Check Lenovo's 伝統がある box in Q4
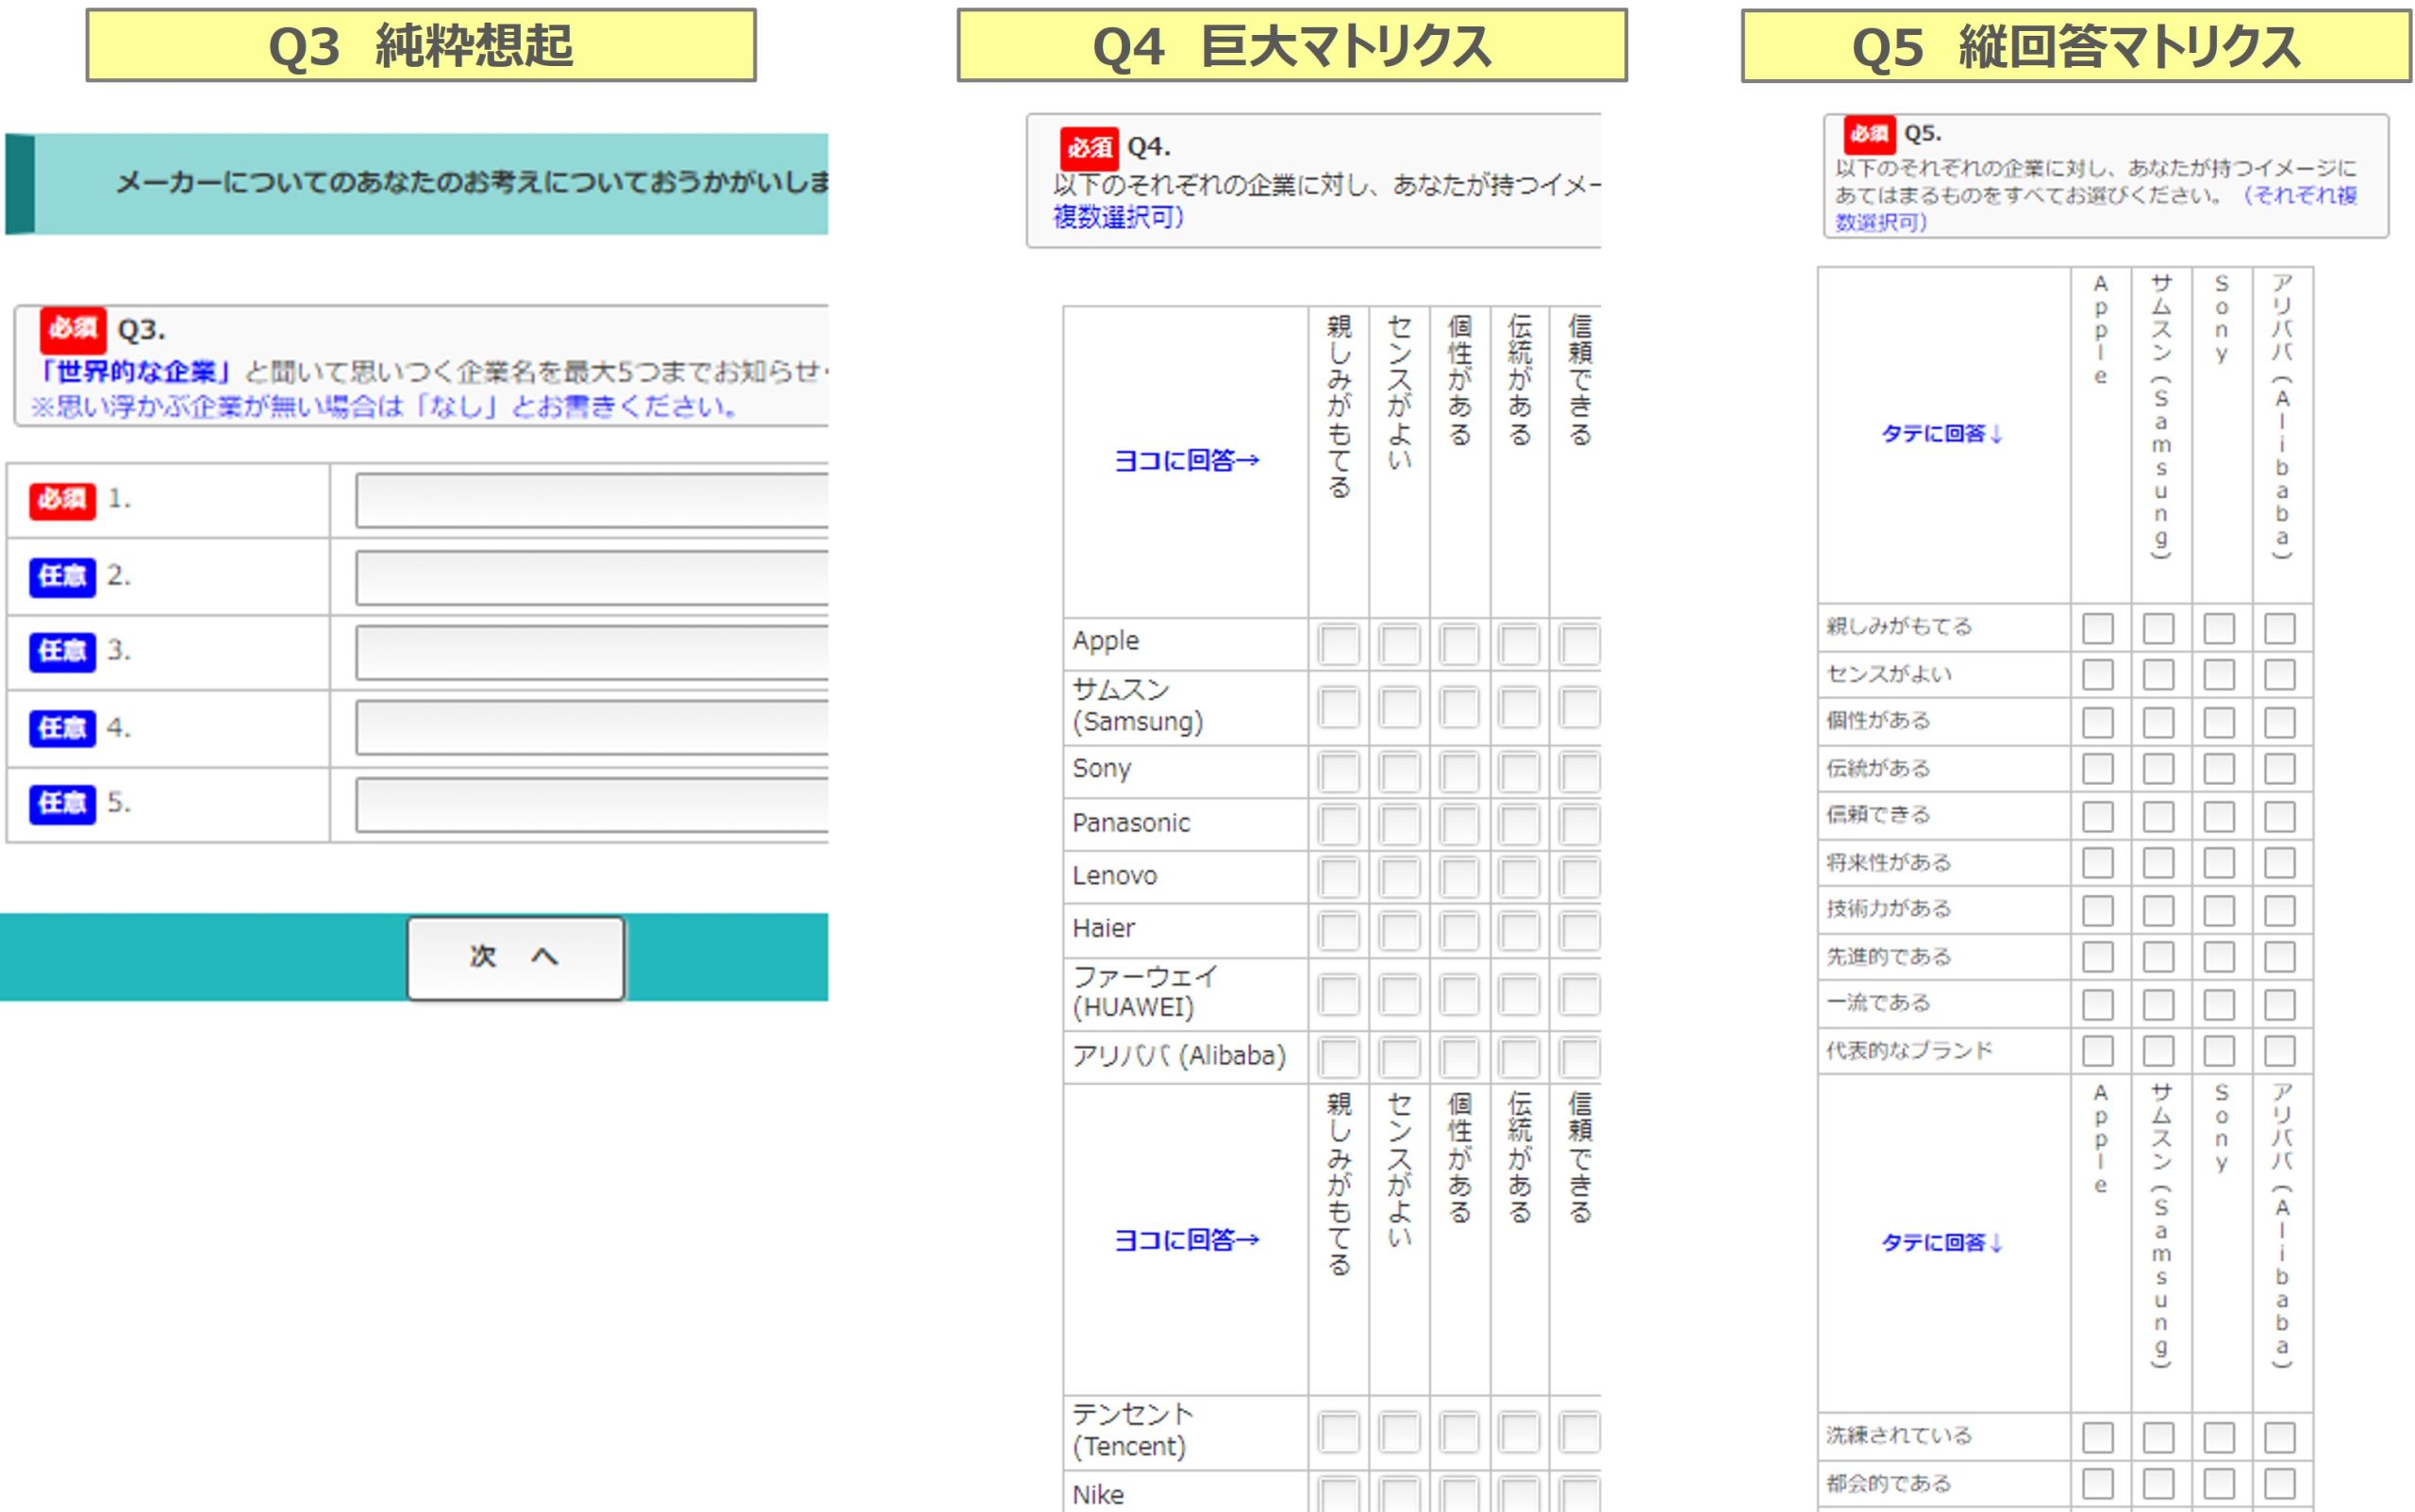 coord(1519,878)
